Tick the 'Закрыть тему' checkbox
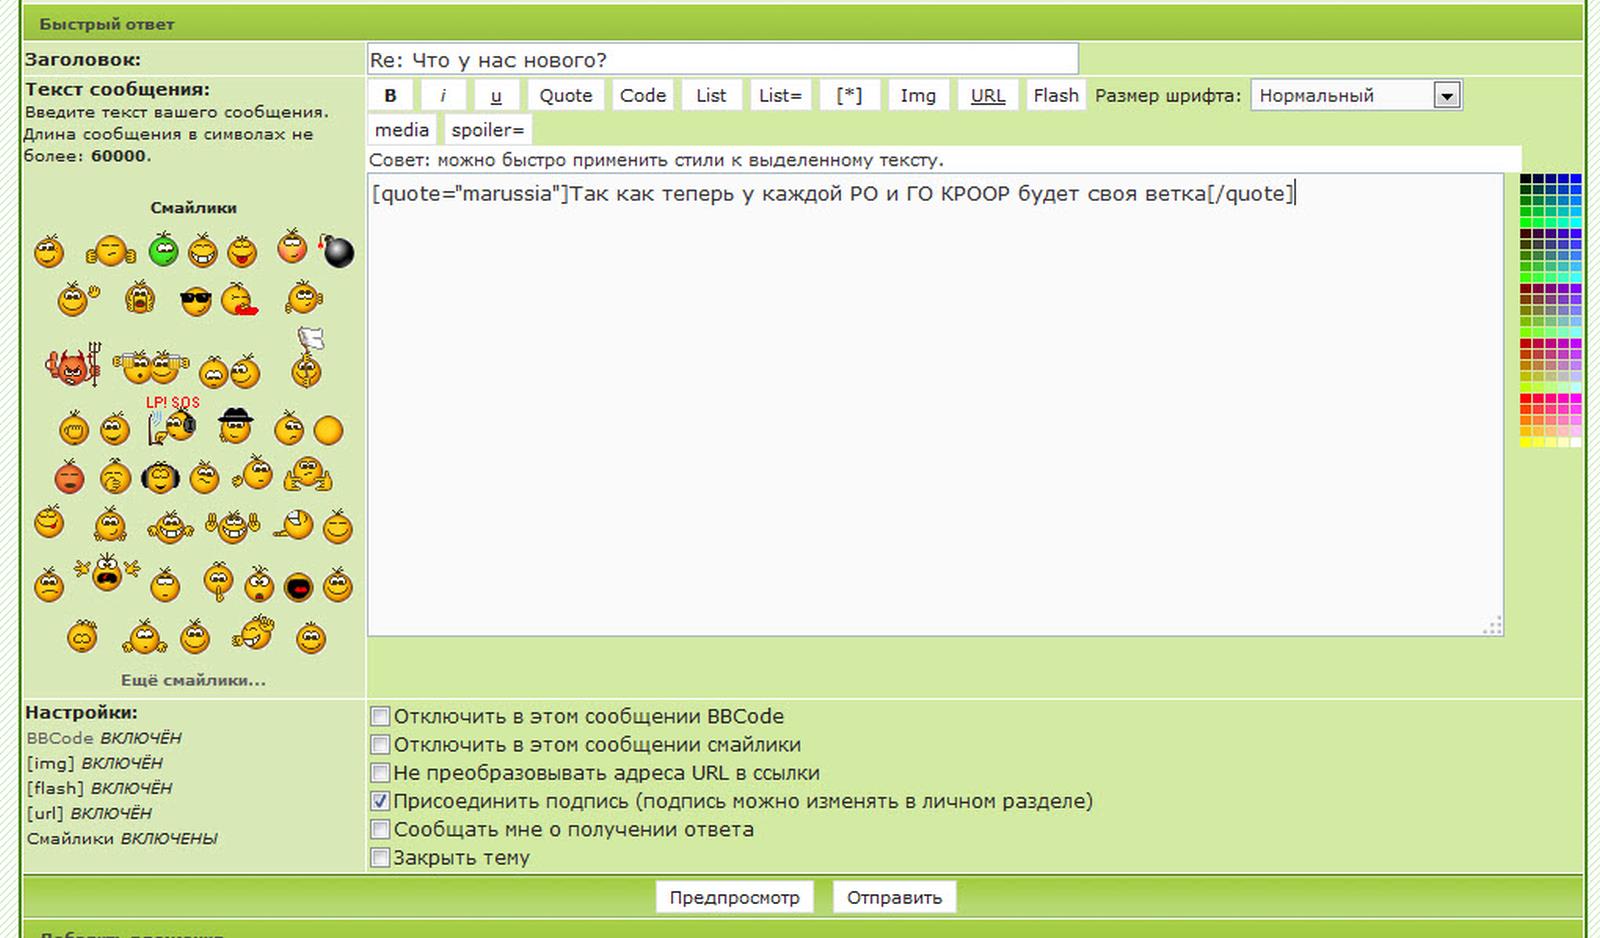This screenshot has width=1600, height=938. point(380,857)
